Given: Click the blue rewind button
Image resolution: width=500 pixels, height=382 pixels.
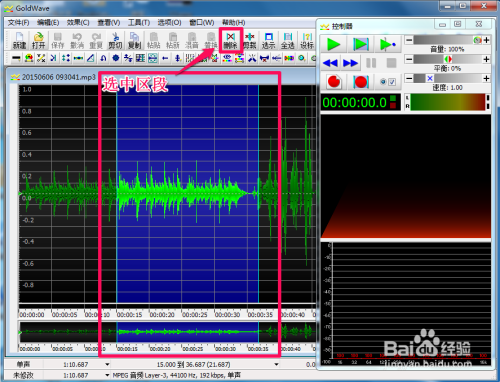Looking at the screenshot, I should point(330,63).
